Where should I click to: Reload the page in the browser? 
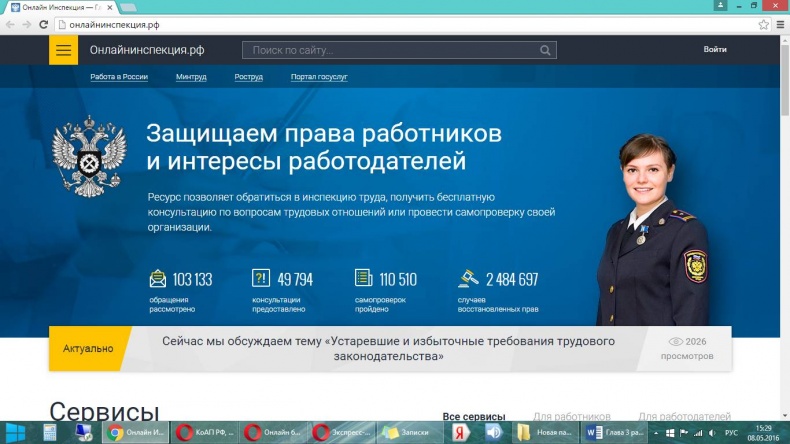pyautogui.click(x=43, y=23)
